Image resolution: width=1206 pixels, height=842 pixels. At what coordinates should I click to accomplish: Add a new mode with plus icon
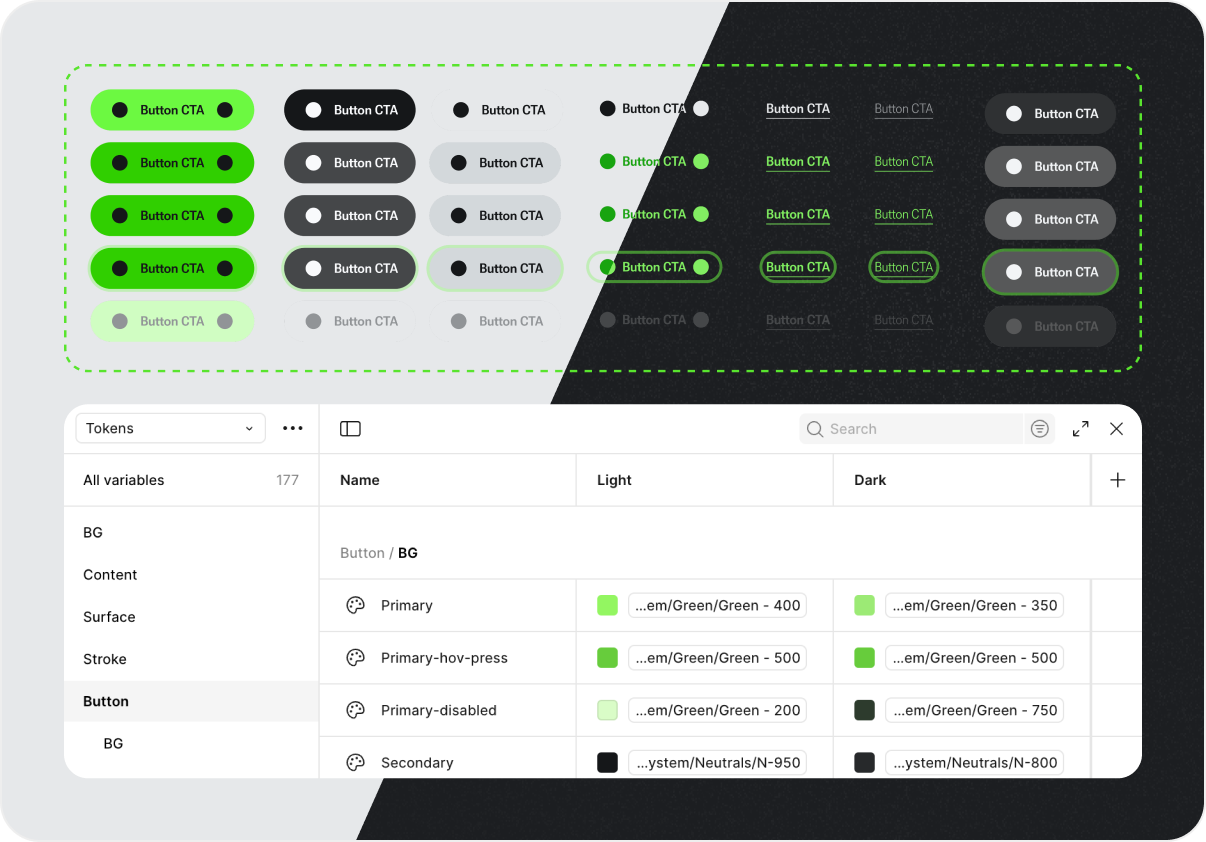tap(1117, 480)
